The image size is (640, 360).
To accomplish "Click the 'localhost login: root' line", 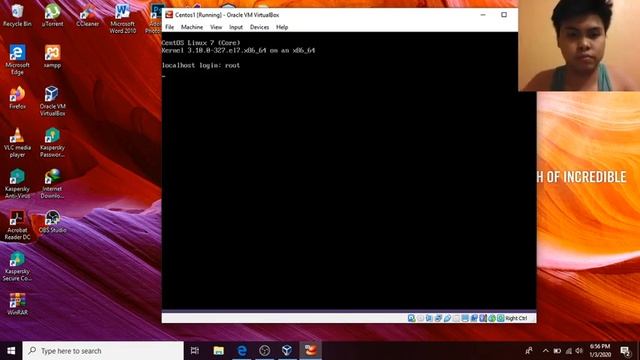I will pos(201,65).
